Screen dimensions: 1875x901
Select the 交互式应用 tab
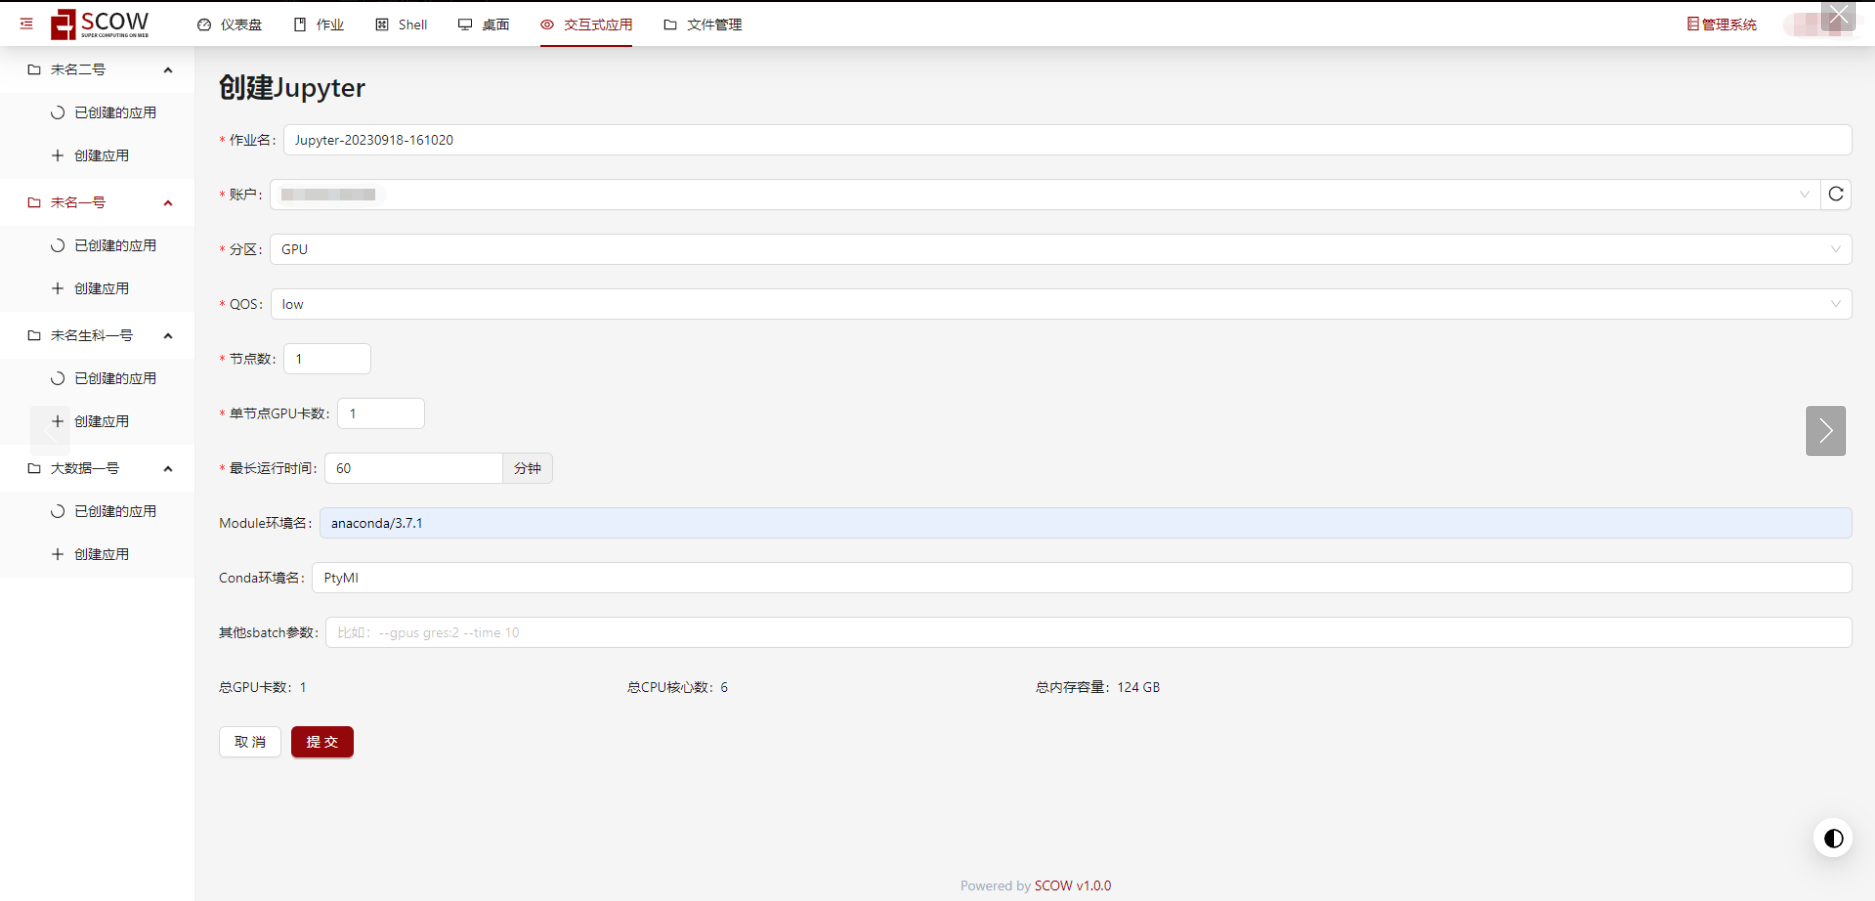coord(586,24)
